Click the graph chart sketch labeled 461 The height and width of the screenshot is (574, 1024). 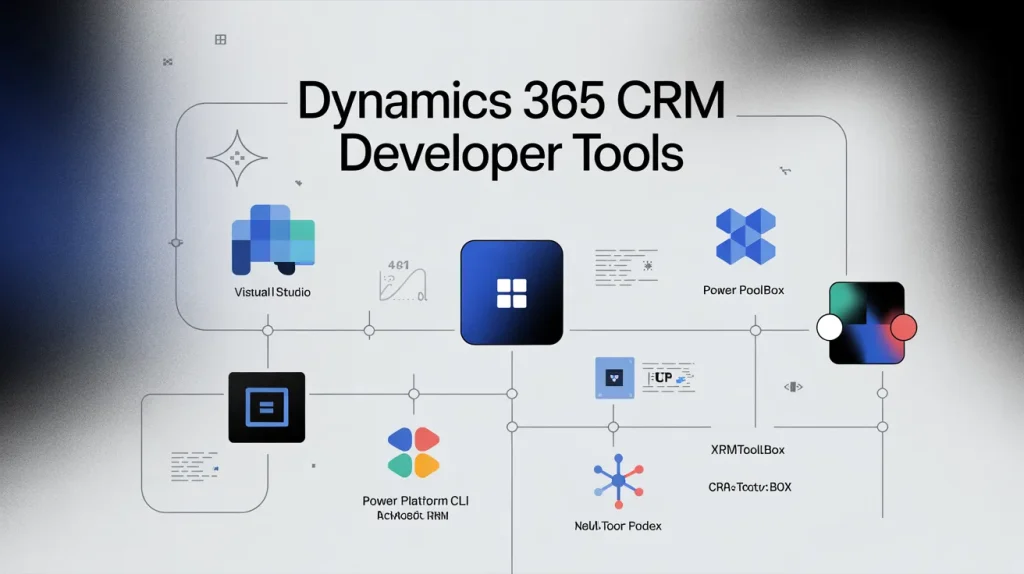tap(403, 281)
